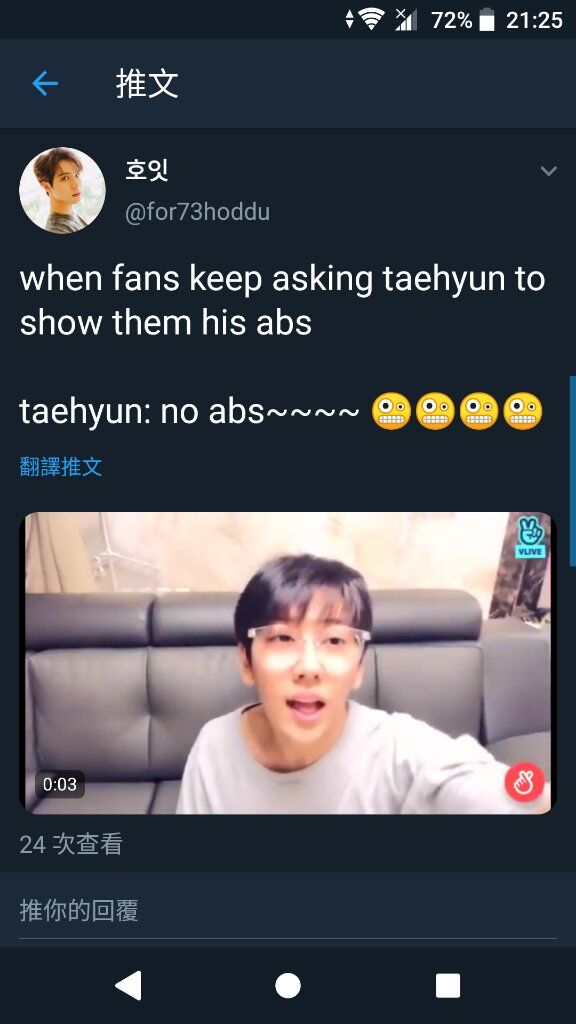Tap the blue back arrow
Viewport: 576px width, 1024px height.
[x=45, y=84]
